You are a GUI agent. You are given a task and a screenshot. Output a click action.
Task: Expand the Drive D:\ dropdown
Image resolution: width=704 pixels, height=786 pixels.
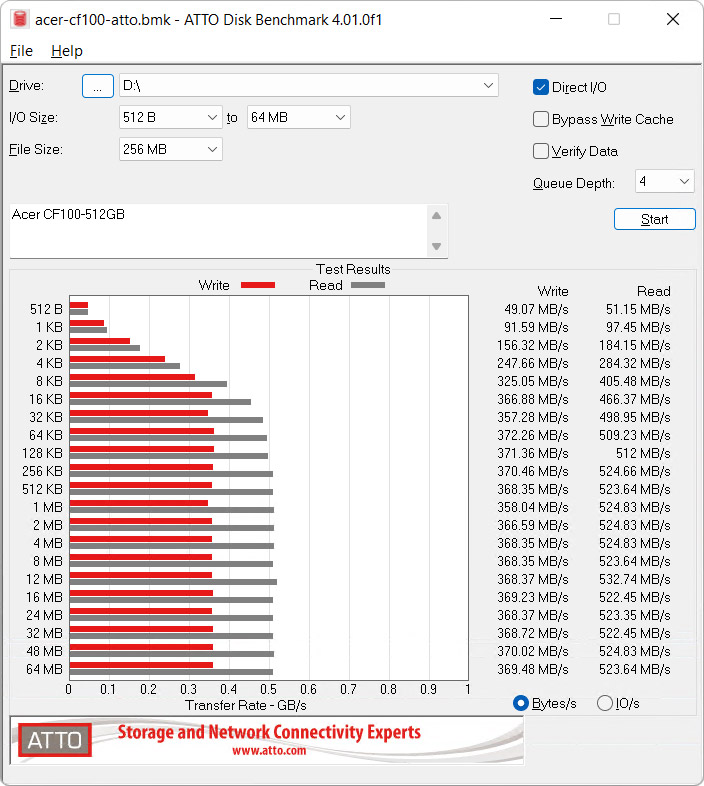click(x=309, y=85)
